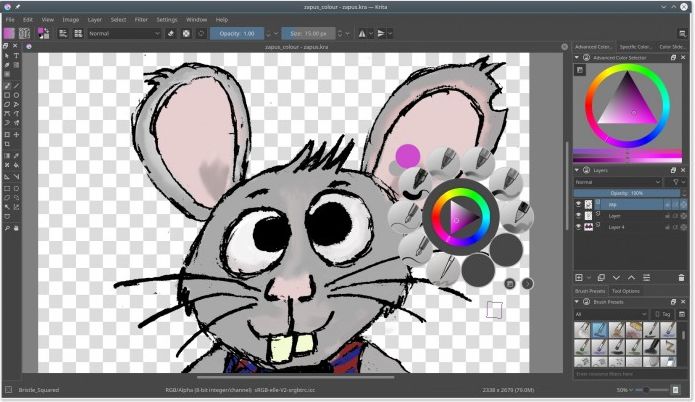Toggle visibility of Layer 4

578,227
